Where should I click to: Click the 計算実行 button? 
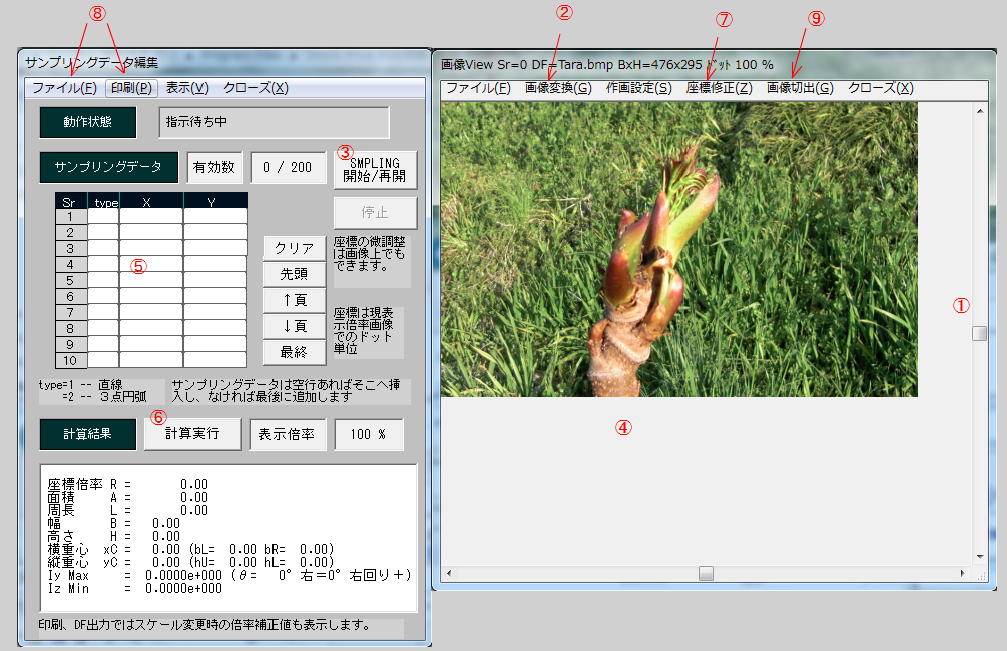pyautogui.click(x=193, y=435)
